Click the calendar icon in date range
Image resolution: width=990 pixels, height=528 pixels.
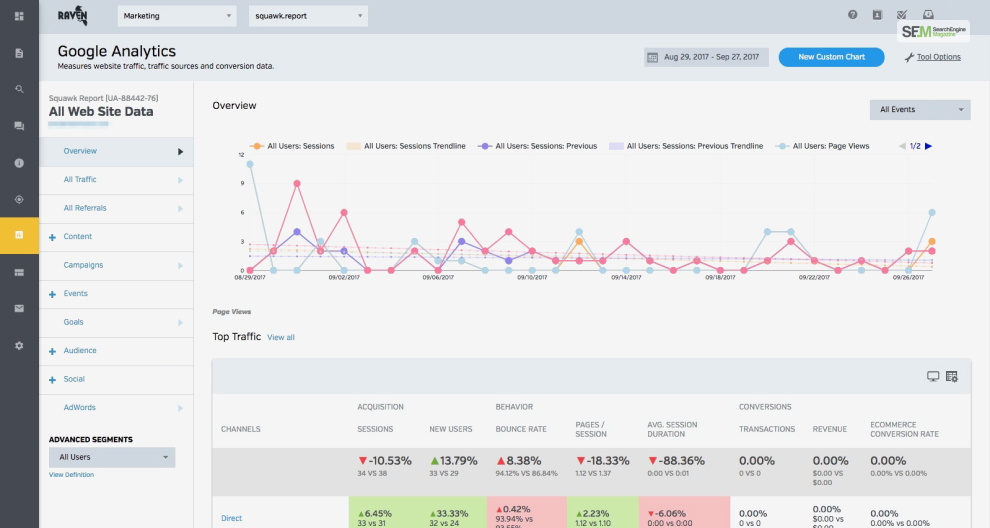652,57
